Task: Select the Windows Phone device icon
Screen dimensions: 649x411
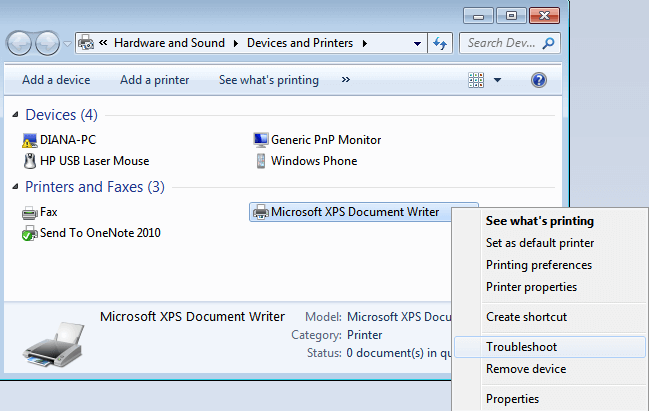Action: pos(261,161)
